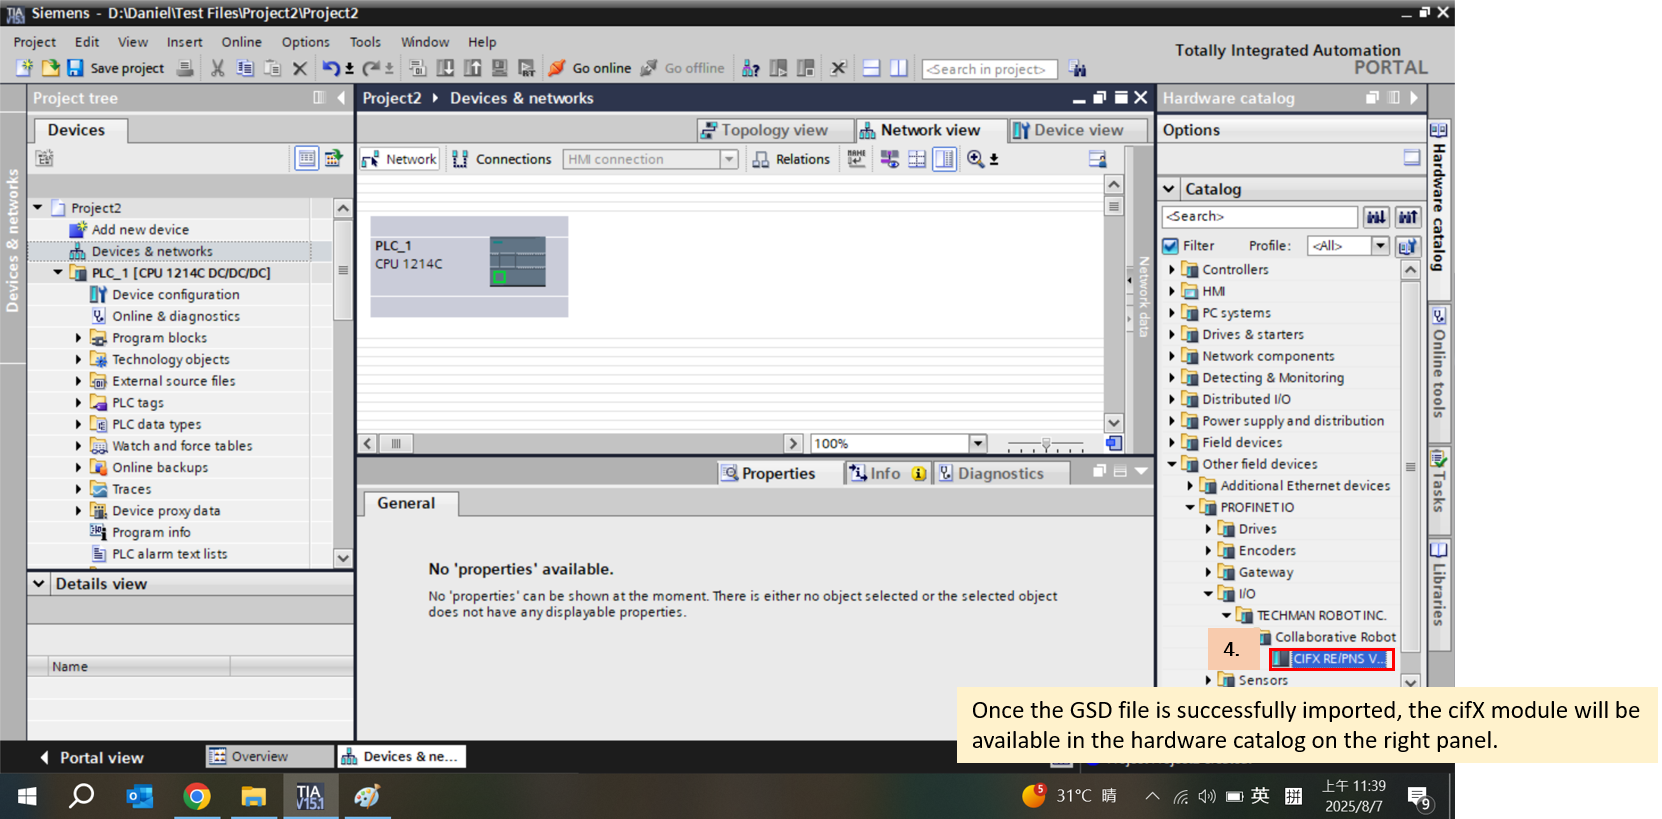Image resolution: width=1662 pixels, height=819 pixels.
Task: Split editor space vertically
Action: pyautogui.click(x=898, y=68)
